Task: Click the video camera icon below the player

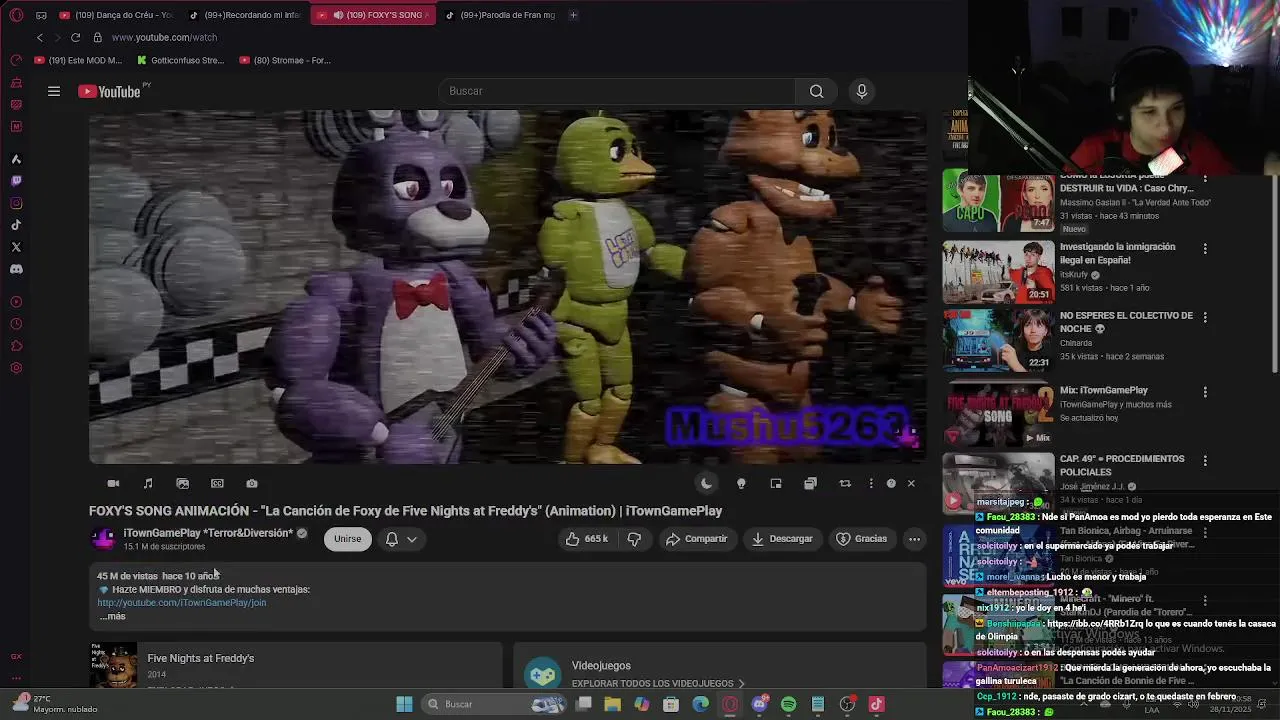Action: point(113,484)
